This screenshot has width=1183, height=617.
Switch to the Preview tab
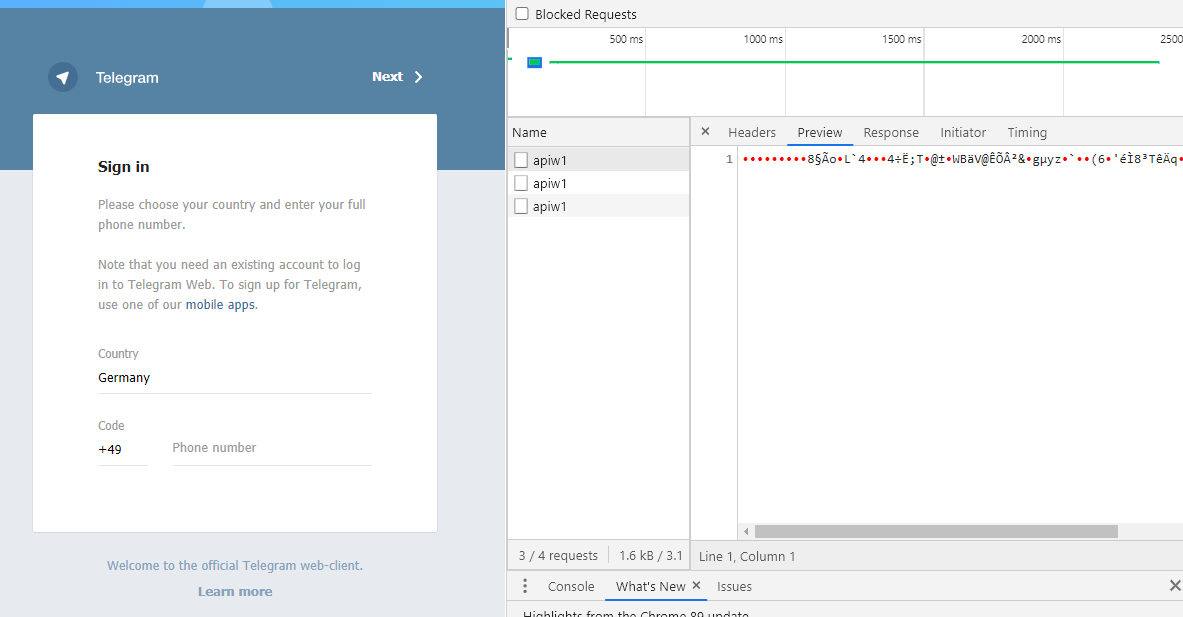pos(819,132)
